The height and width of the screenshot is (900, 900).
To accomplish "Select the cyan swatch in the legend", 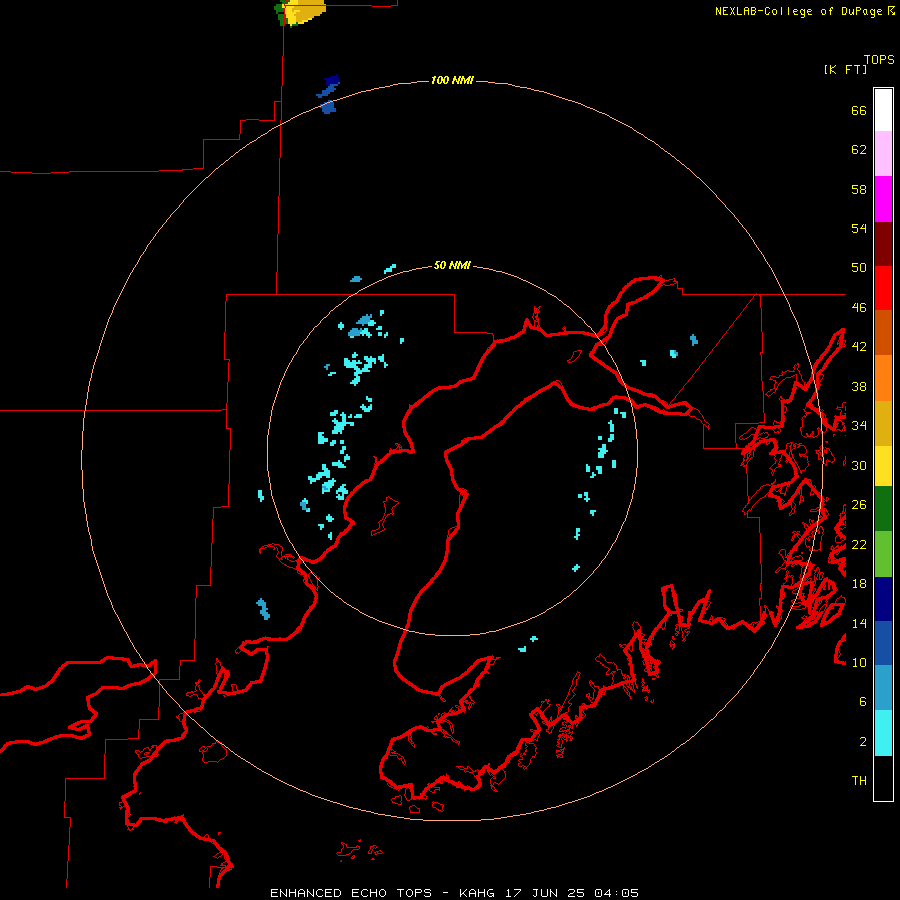I will click(x=883, y=733).
